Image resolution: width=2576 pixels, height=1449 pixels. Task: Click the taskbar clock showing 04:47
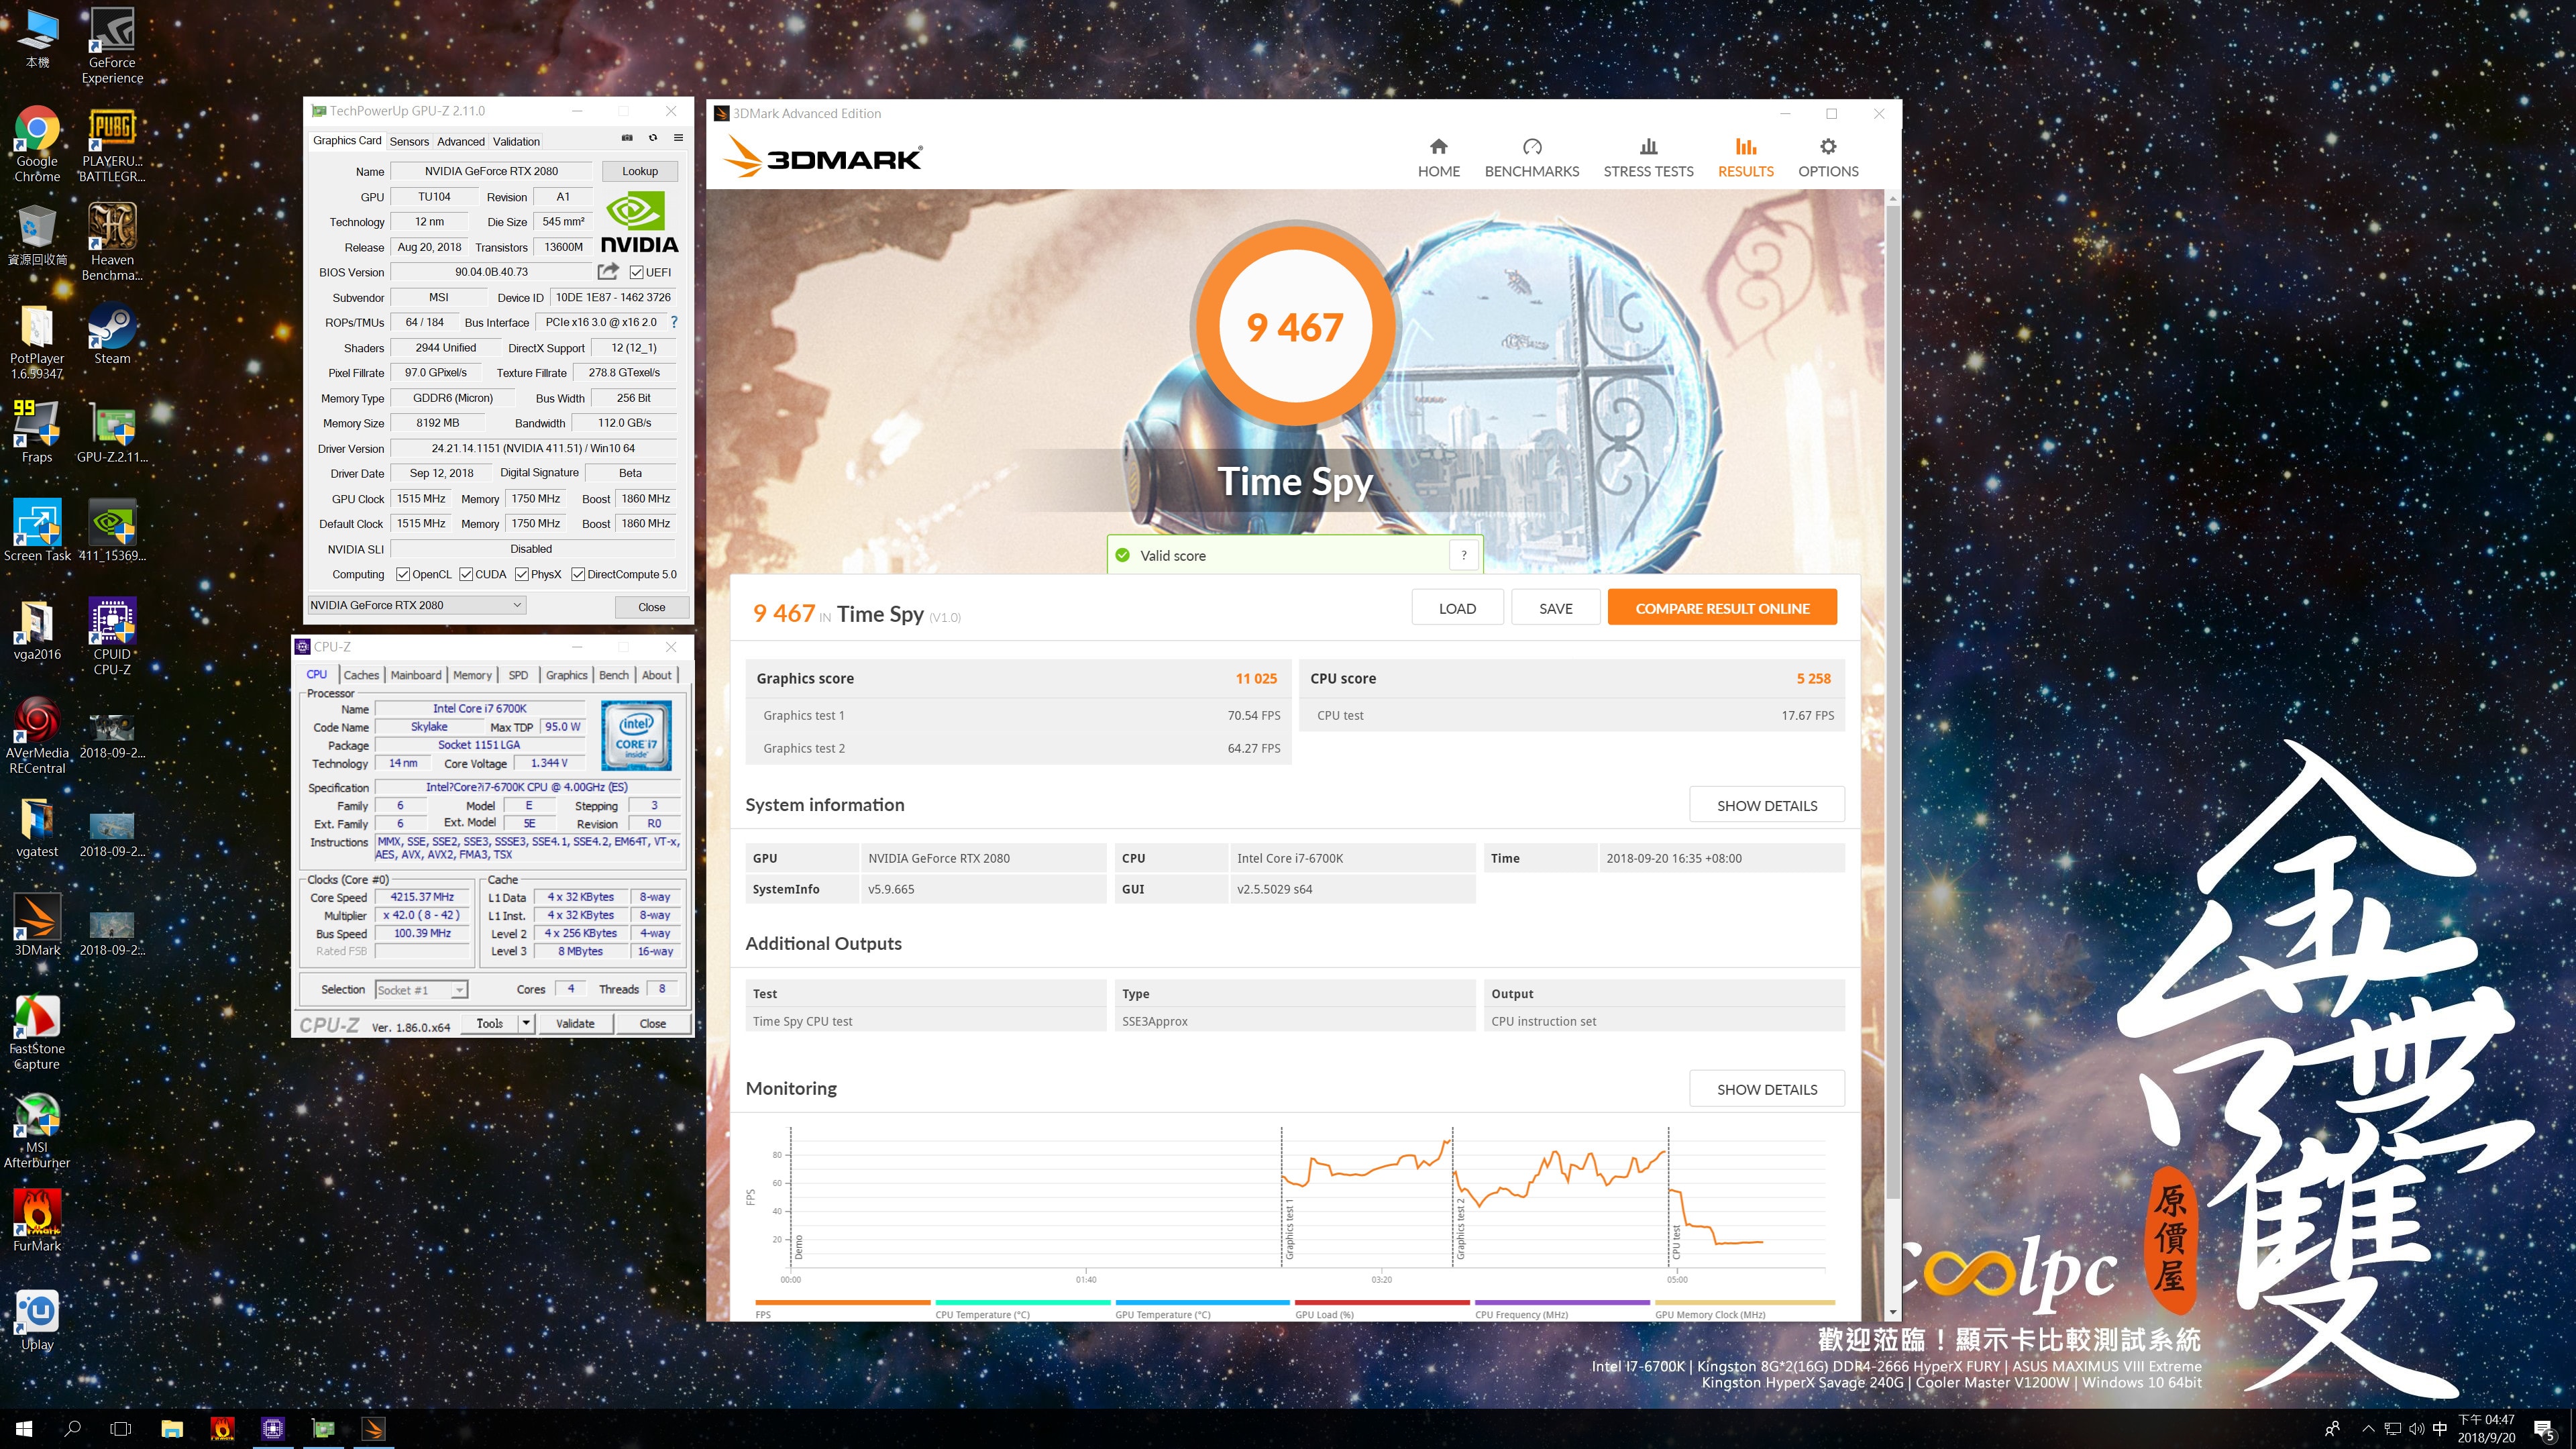click(2487, 1429)
